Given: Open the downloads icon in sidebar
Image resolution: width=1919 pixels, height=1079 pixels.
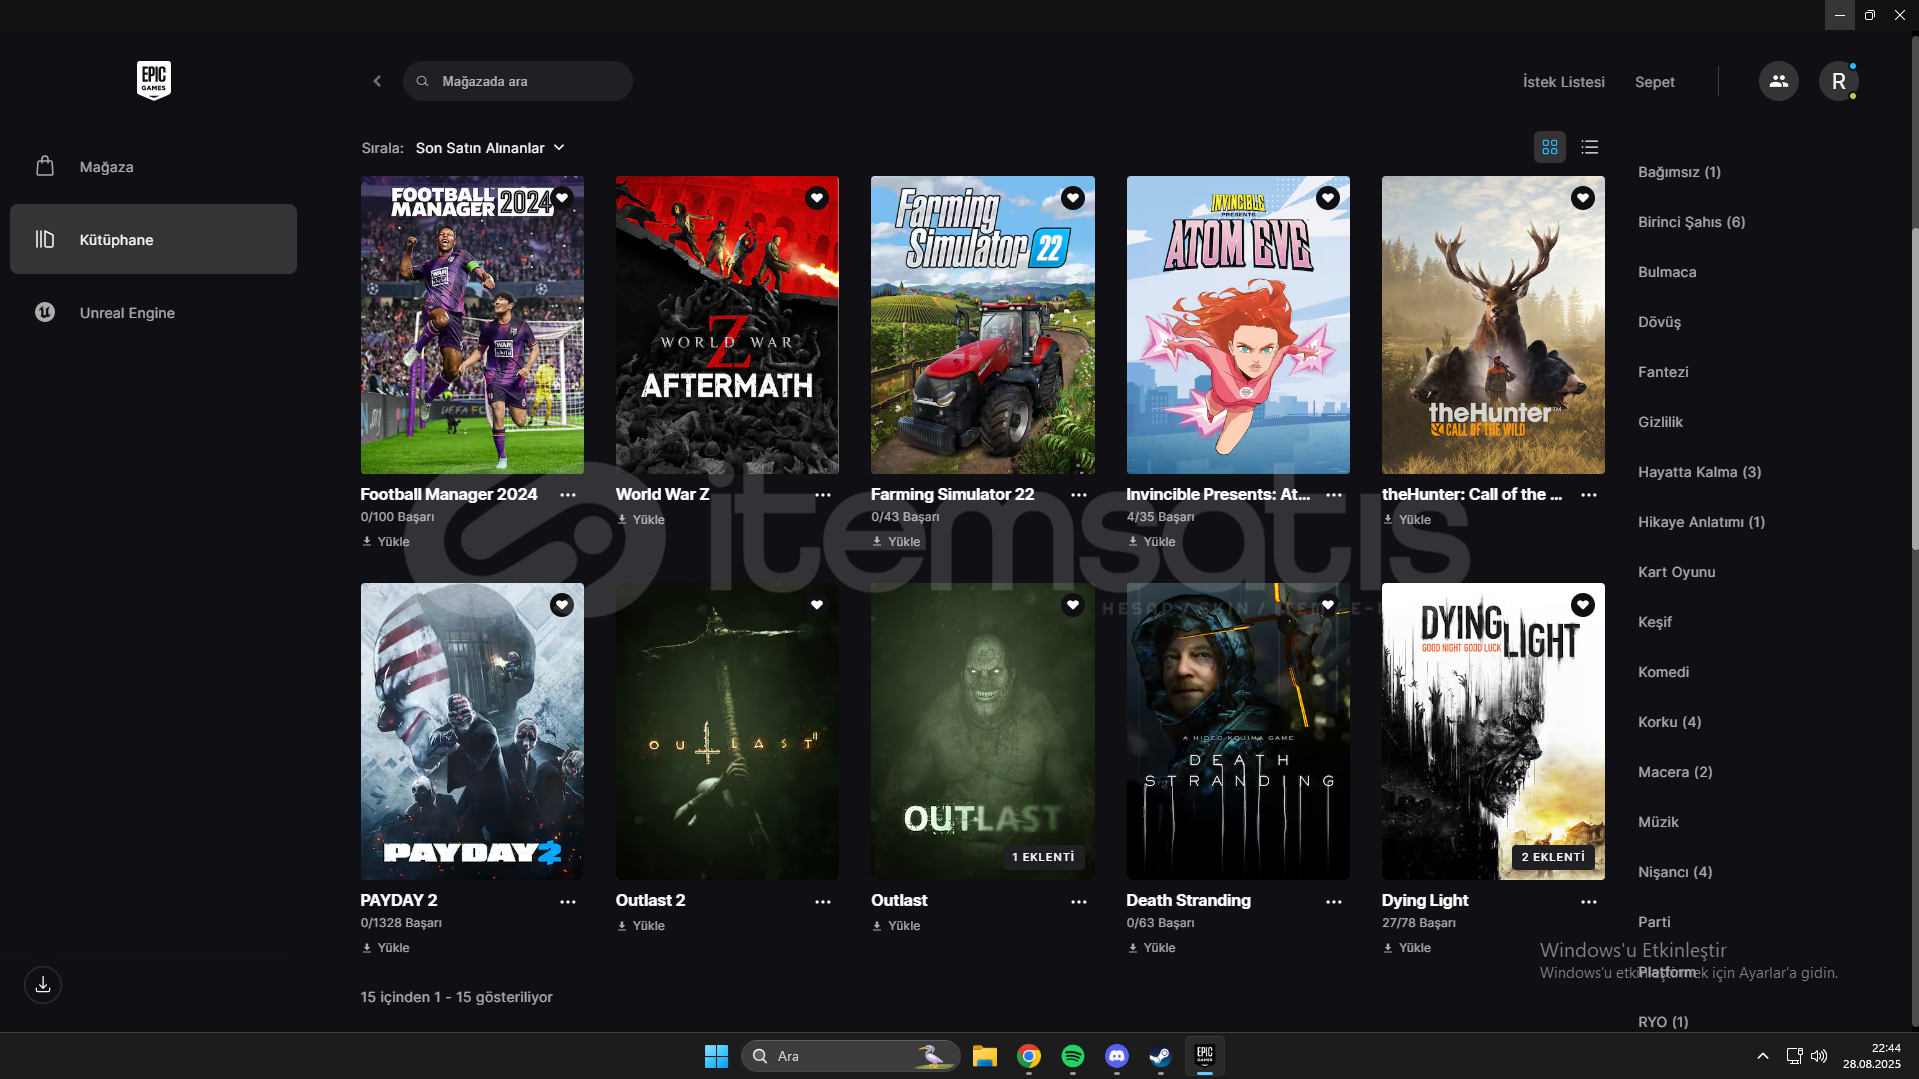Looking at the screenshot, I should pyautogui.click(x=43, y=985).
